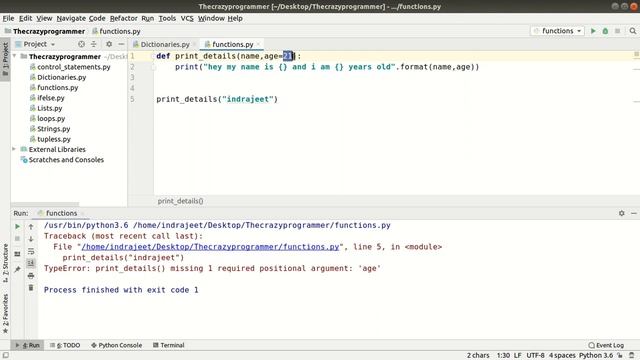Click the lock icon in the status bar
640x360 pixels.
pos(620,356)
